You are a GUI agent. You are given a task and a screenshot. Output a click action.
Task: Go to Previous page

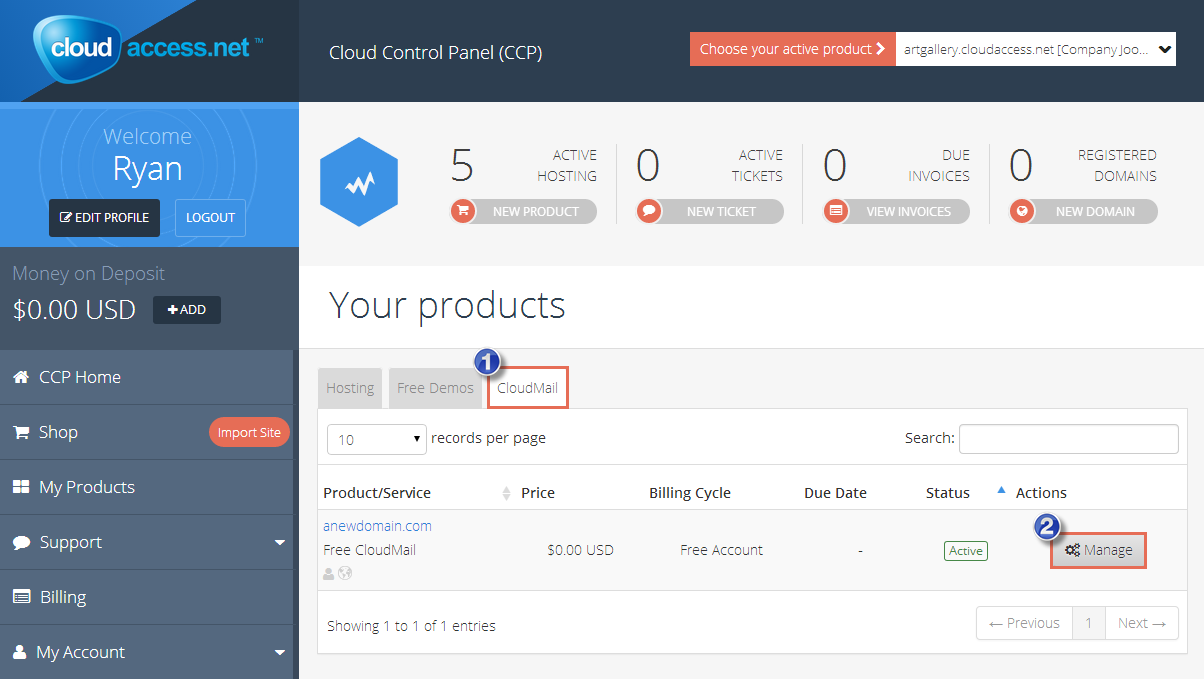(x=1024, y=623)
